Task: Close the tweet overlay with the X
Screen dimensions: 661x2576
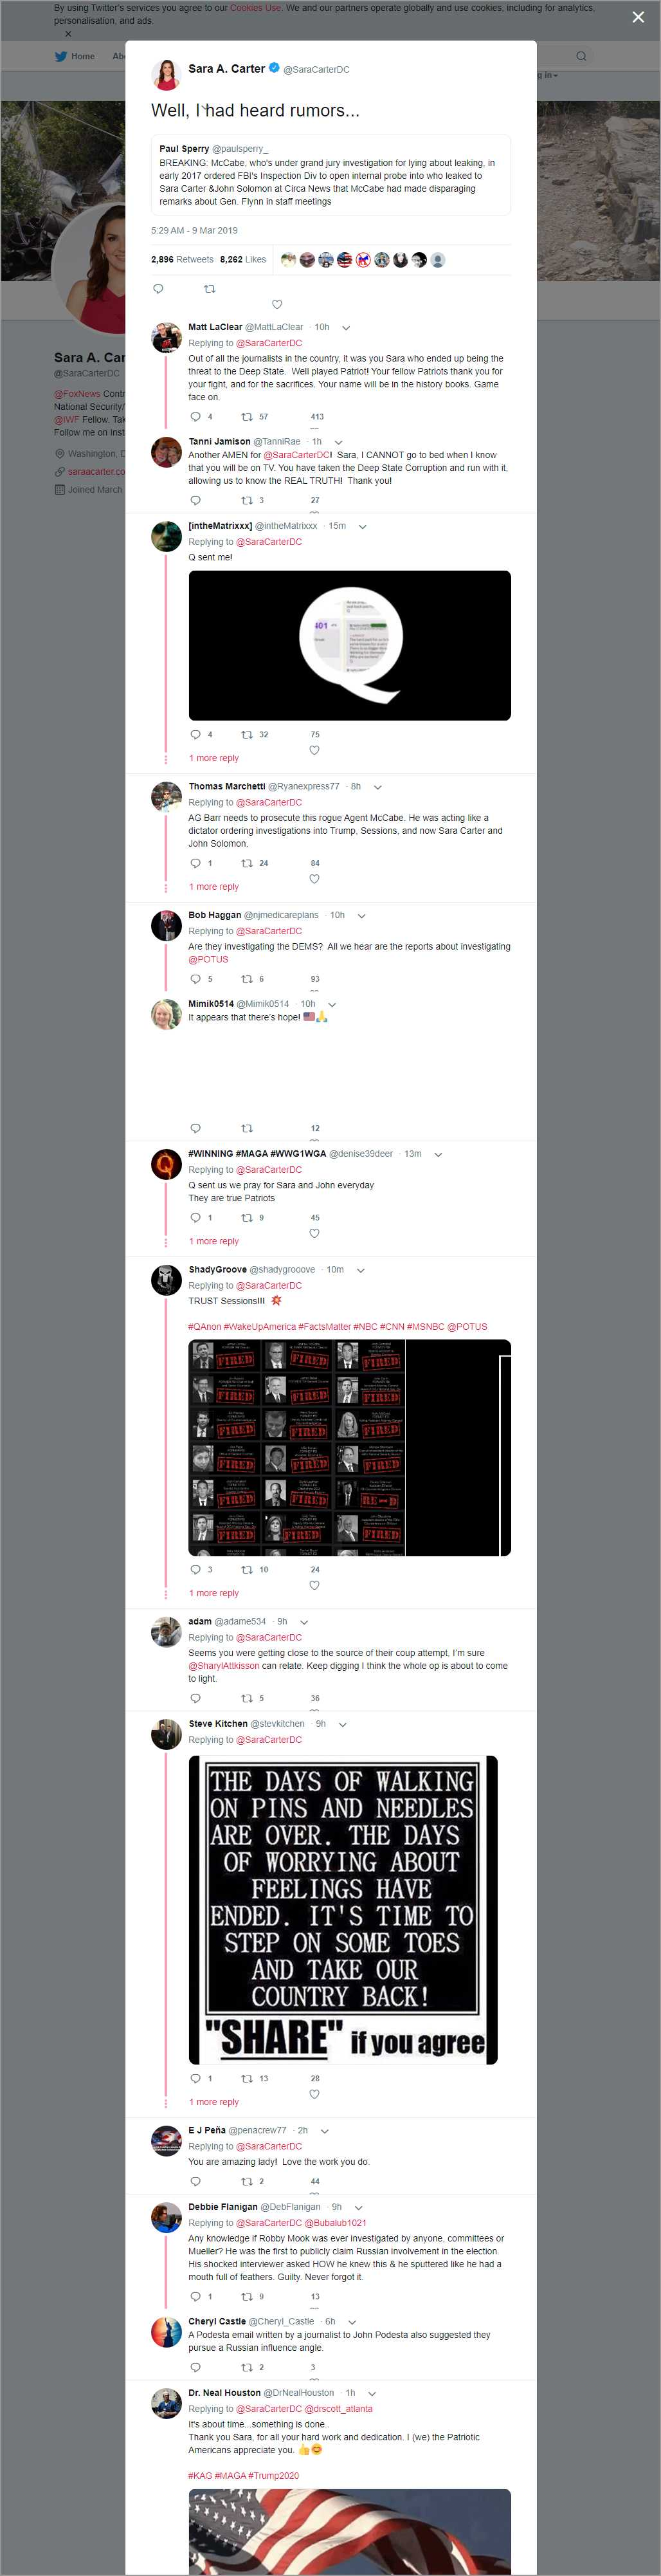Action: pyautogui.click(x=638, y=17)
